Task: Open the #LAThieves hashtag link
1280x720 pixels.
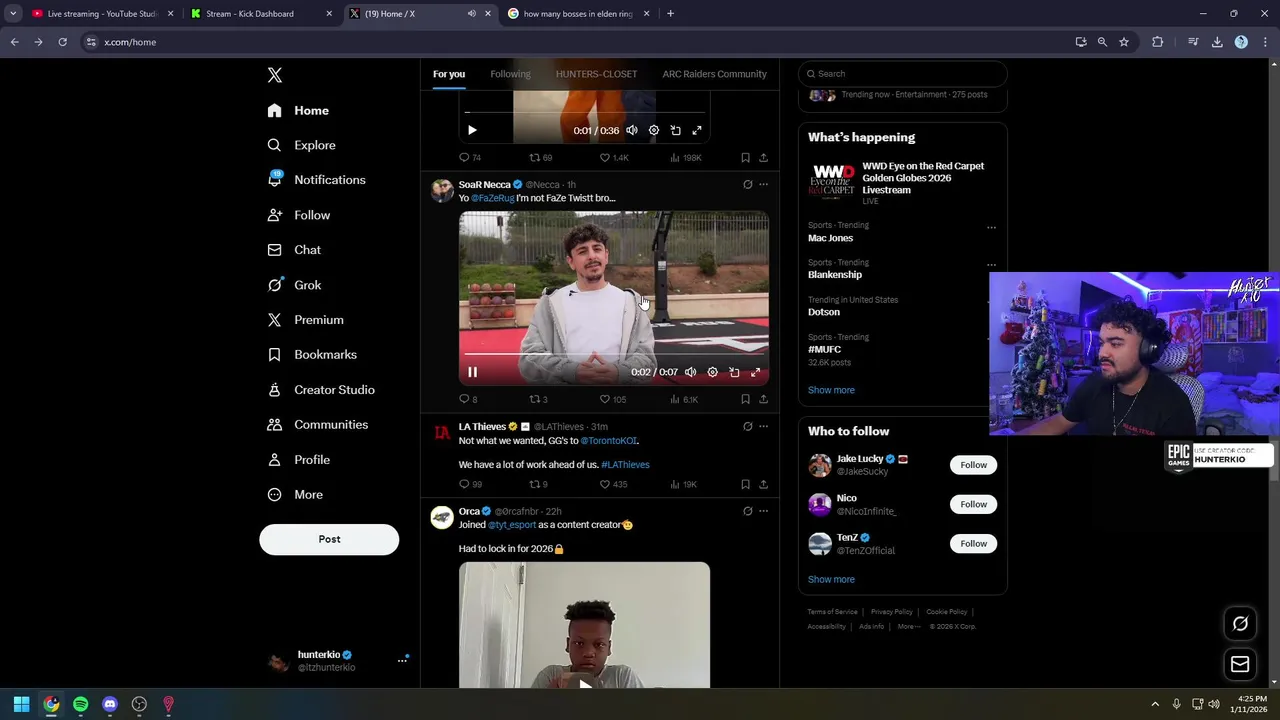Action: 625,464
